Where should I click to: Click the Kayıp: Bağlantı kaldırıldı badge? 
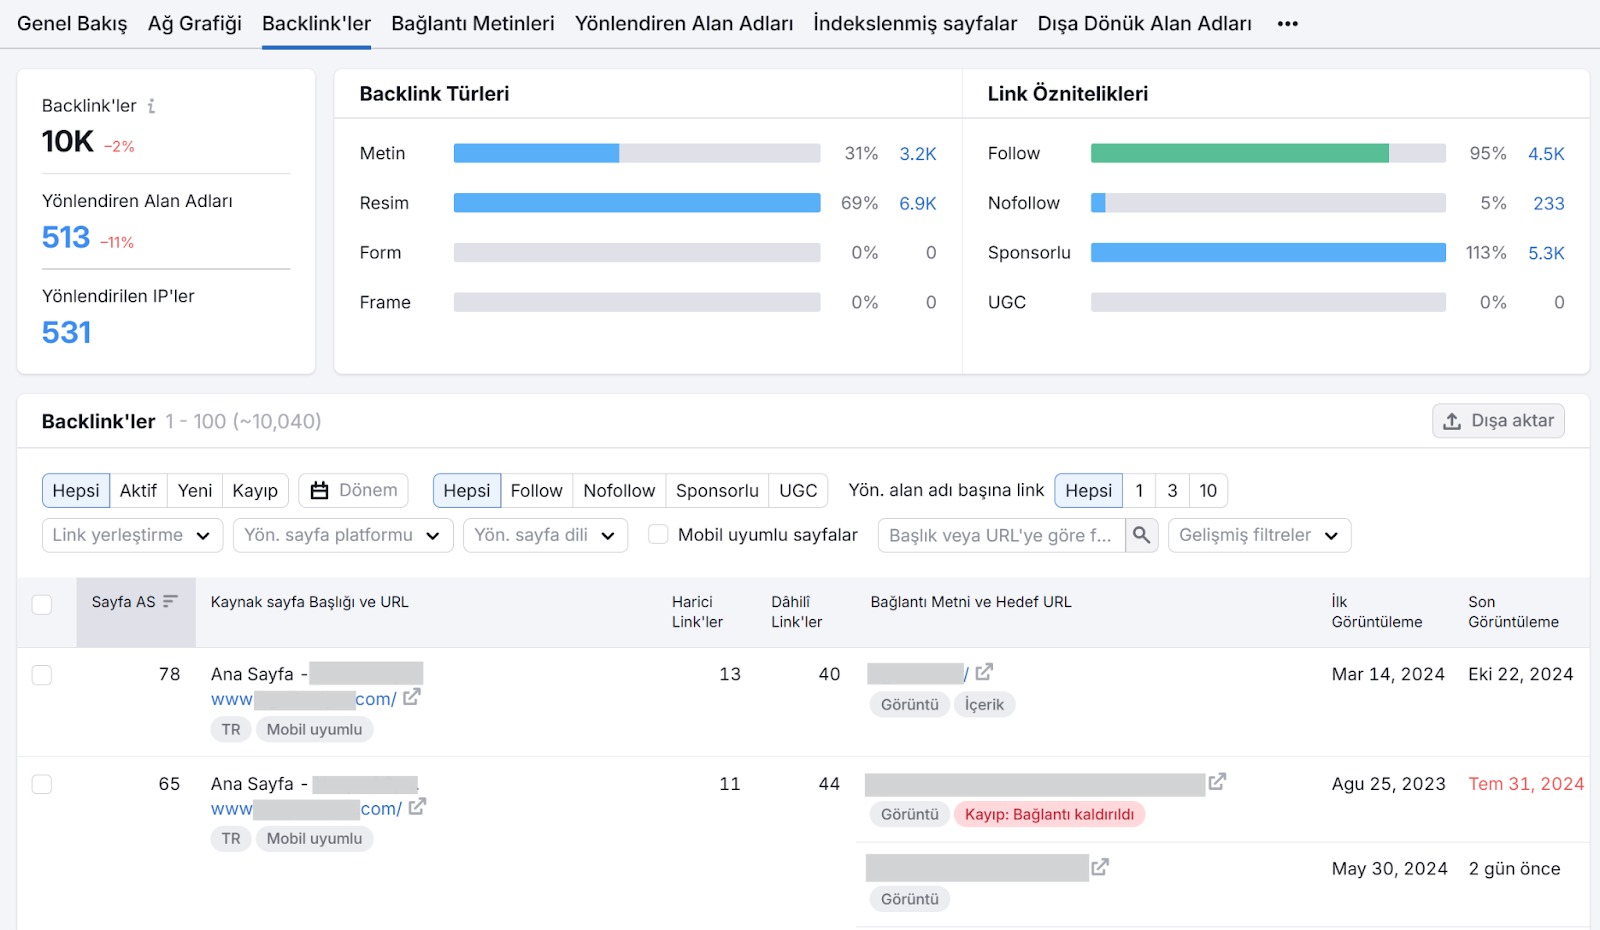[x=1049, y=815]
